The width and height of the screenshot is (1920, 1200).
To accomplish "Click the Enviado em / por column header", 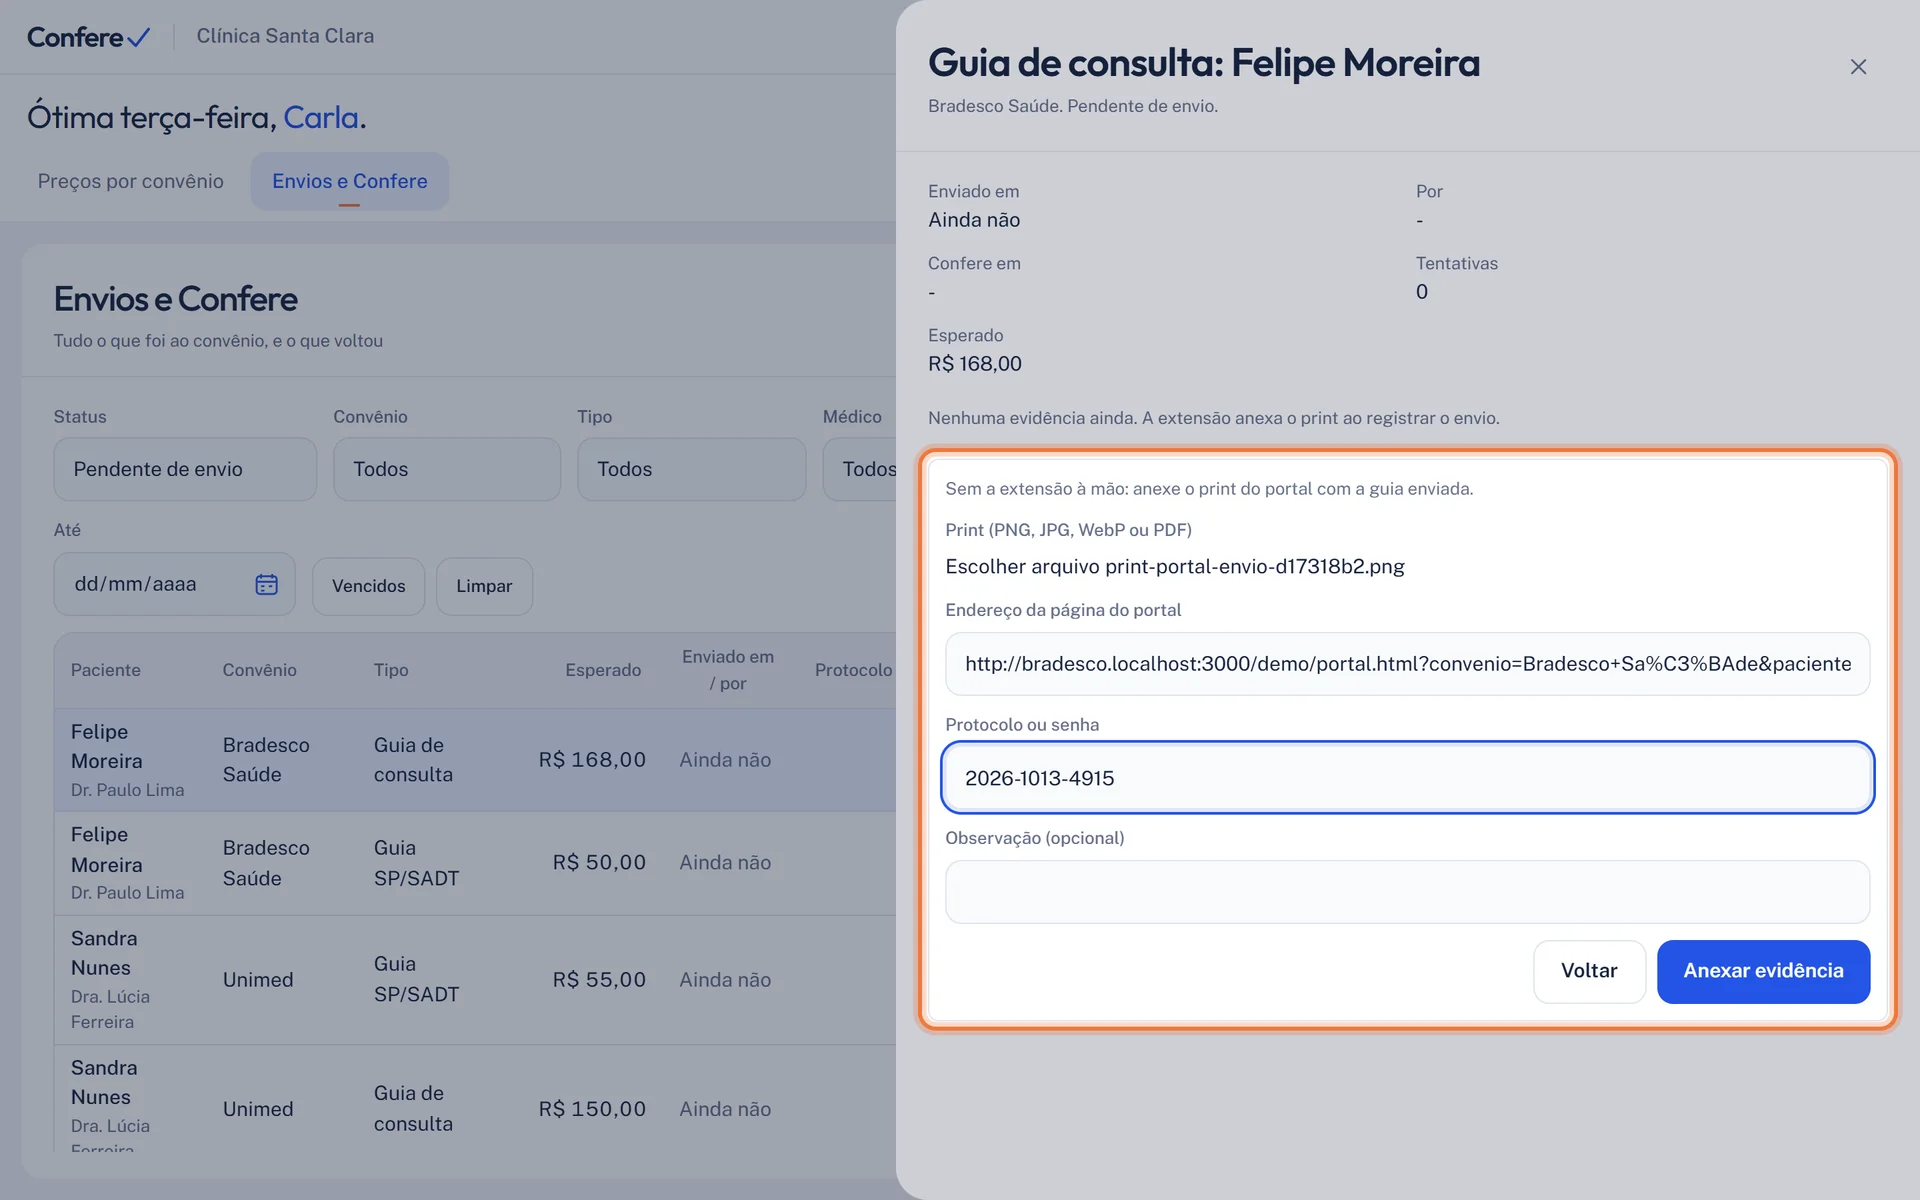I will click(728, 670).
